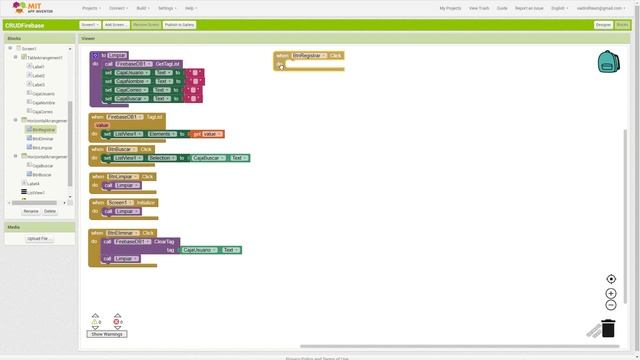Click the empty text string on CajaUsuario set block
This screenshot has height=360, width=640.
pyautogui.click(x=194, y=73)
